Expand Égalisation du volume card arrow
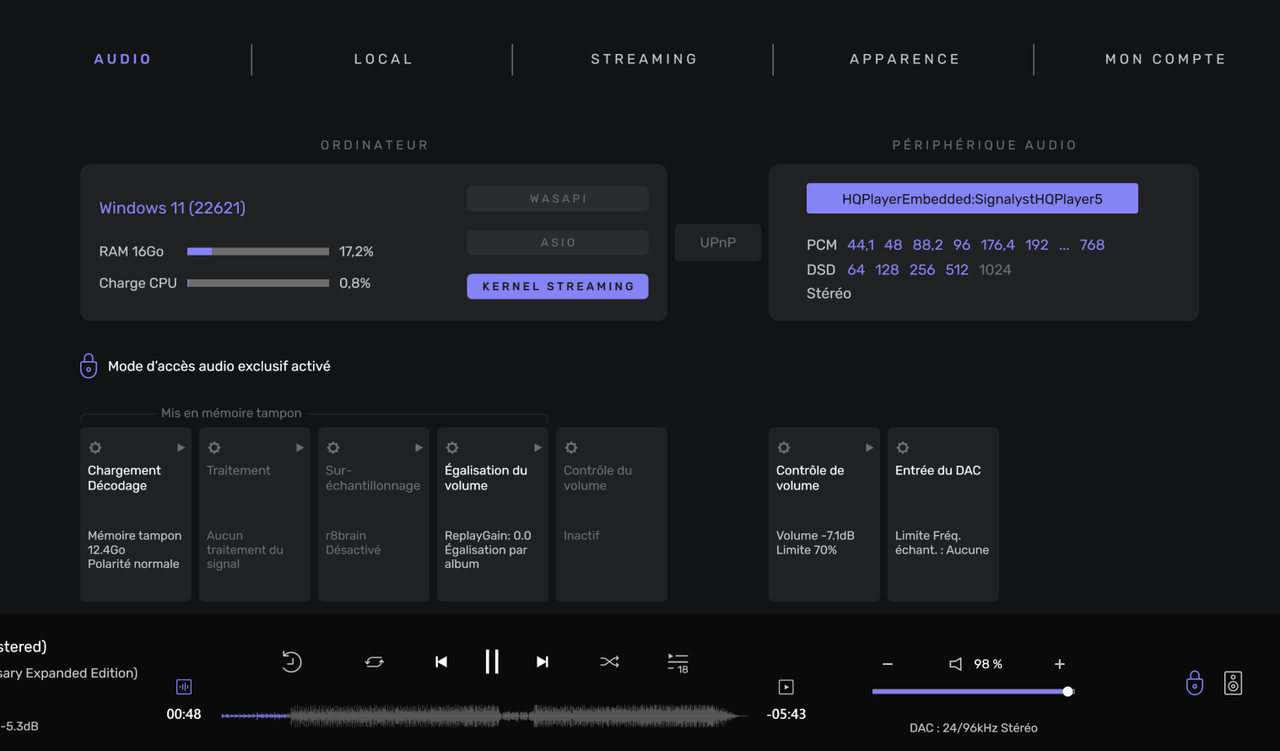 538,448
